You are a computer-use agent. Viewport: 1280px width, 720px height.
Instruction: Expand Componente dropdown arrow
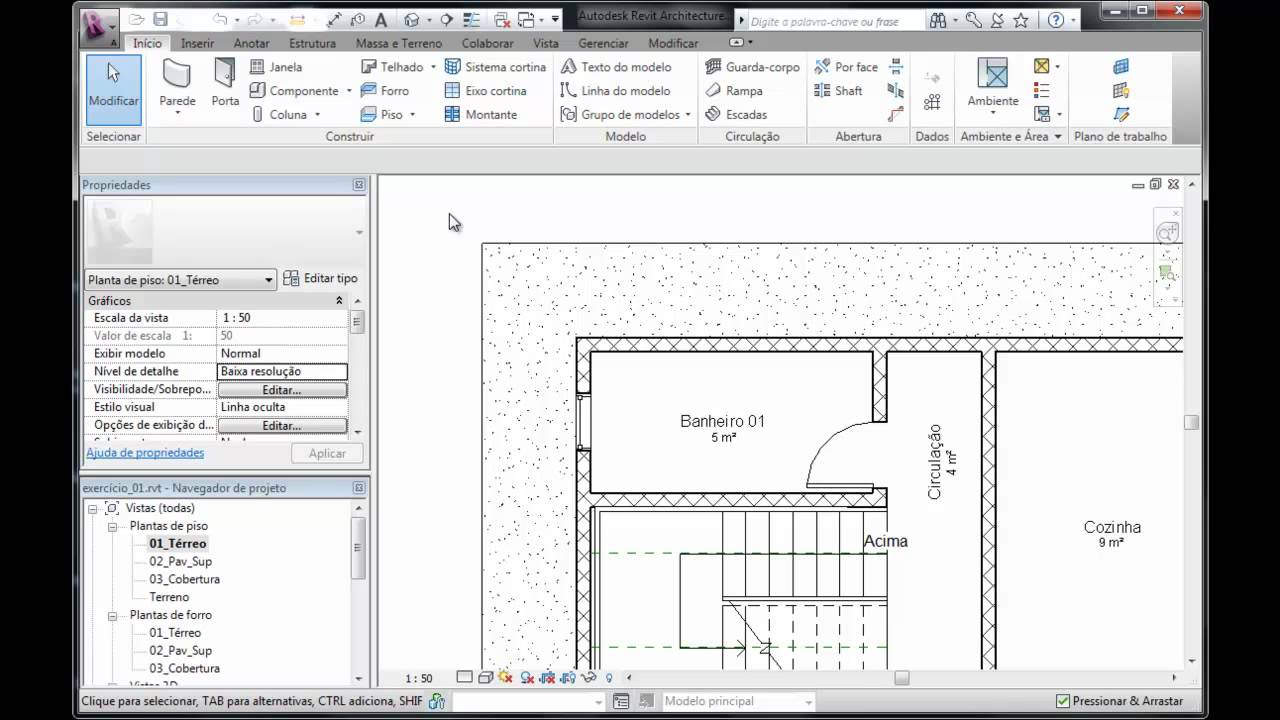point(349,91)
